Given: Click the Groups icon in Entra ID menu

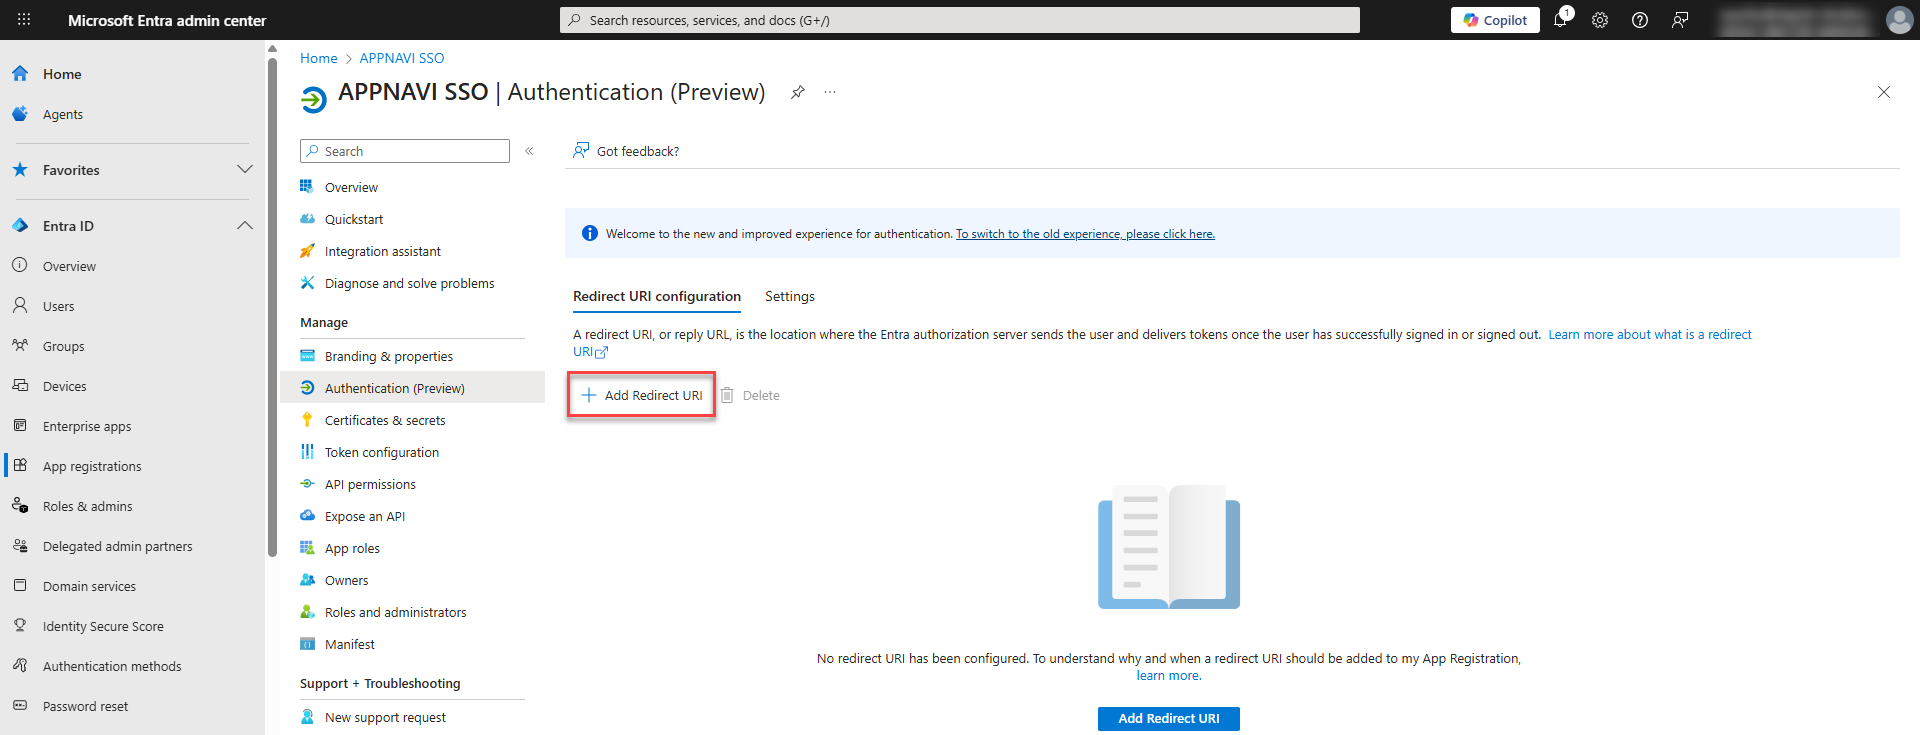Looking at the screenshot, I should 20,346.
